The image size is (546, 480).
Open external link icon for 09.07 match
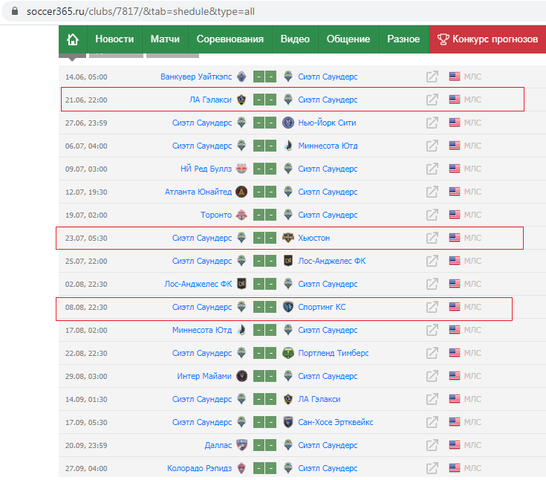[432, 169]
